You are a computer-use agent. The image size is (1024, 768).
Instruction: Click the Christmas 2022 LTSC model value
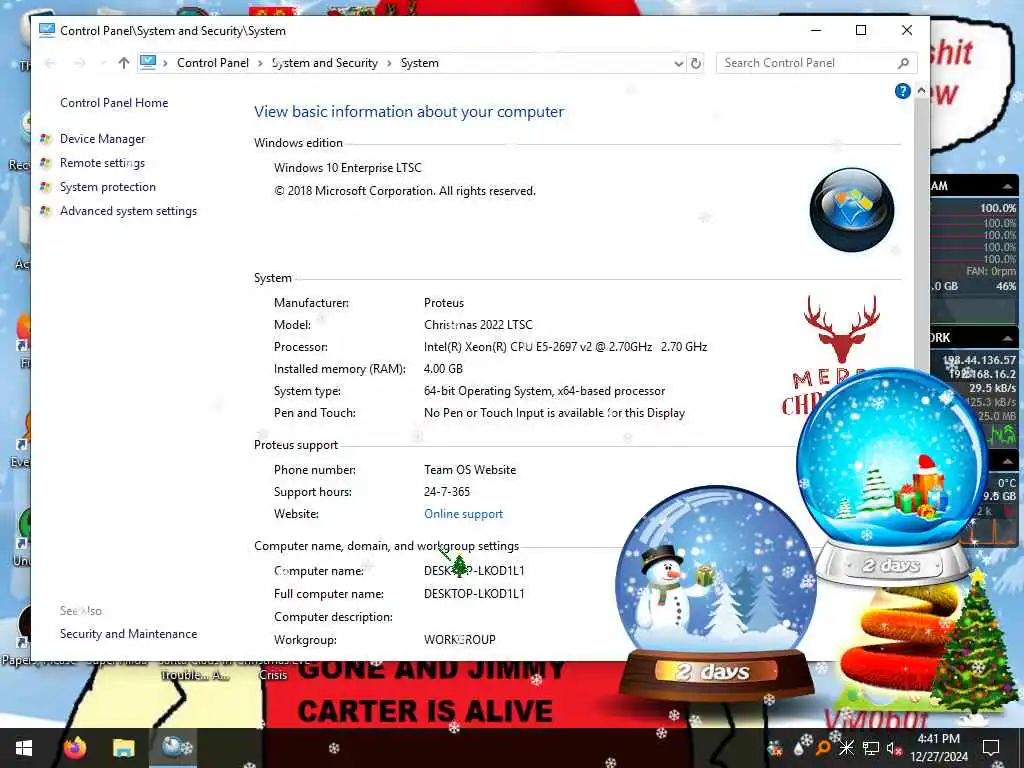coord(478,325)
